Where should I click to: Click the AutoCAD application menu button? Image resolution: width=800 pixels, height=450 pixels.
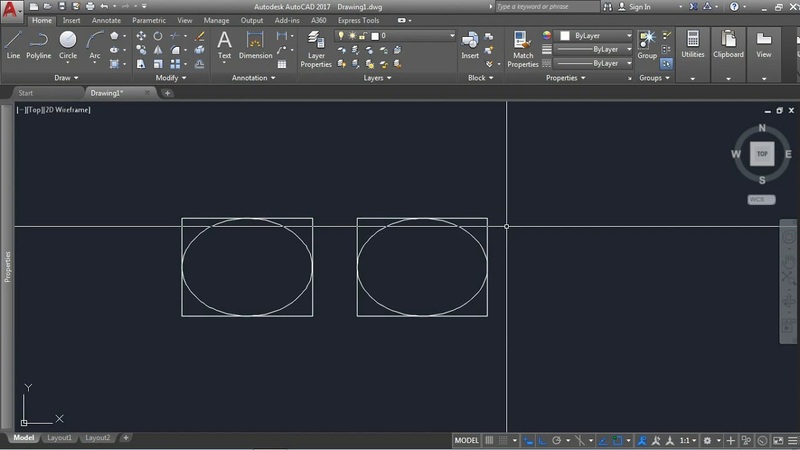point(10,9)
